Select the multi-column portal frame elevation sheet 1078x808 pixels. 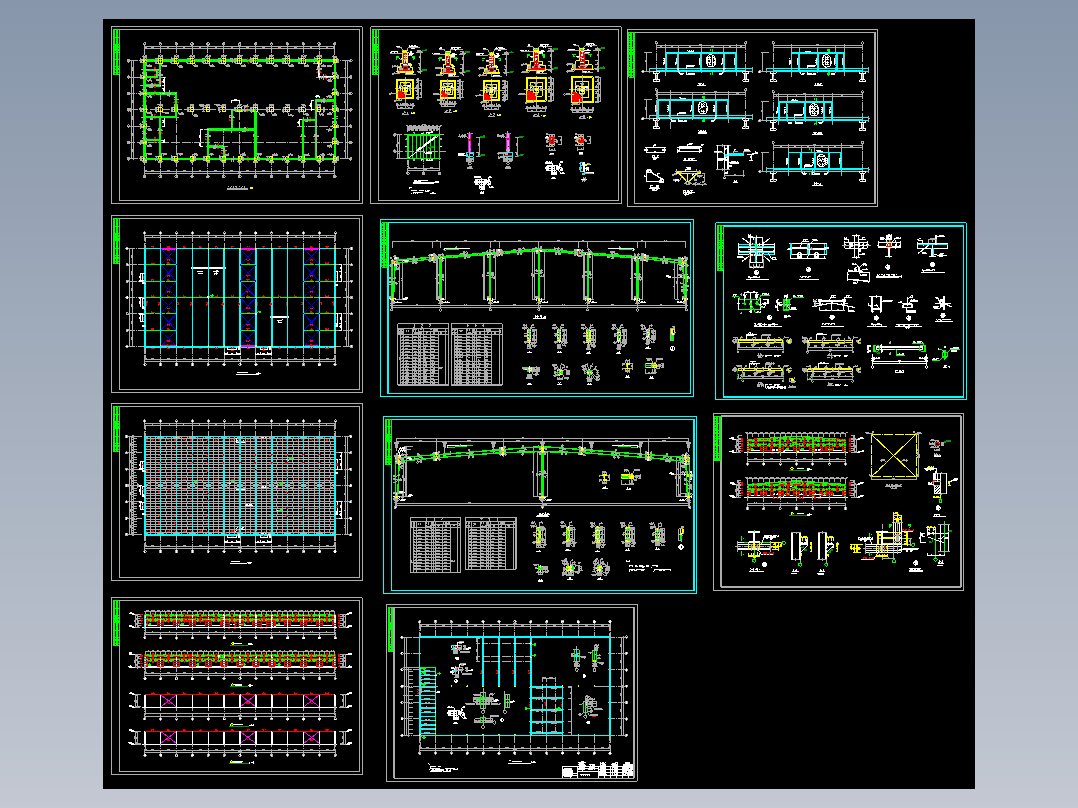pyautogui.click(x=537, y=308)
